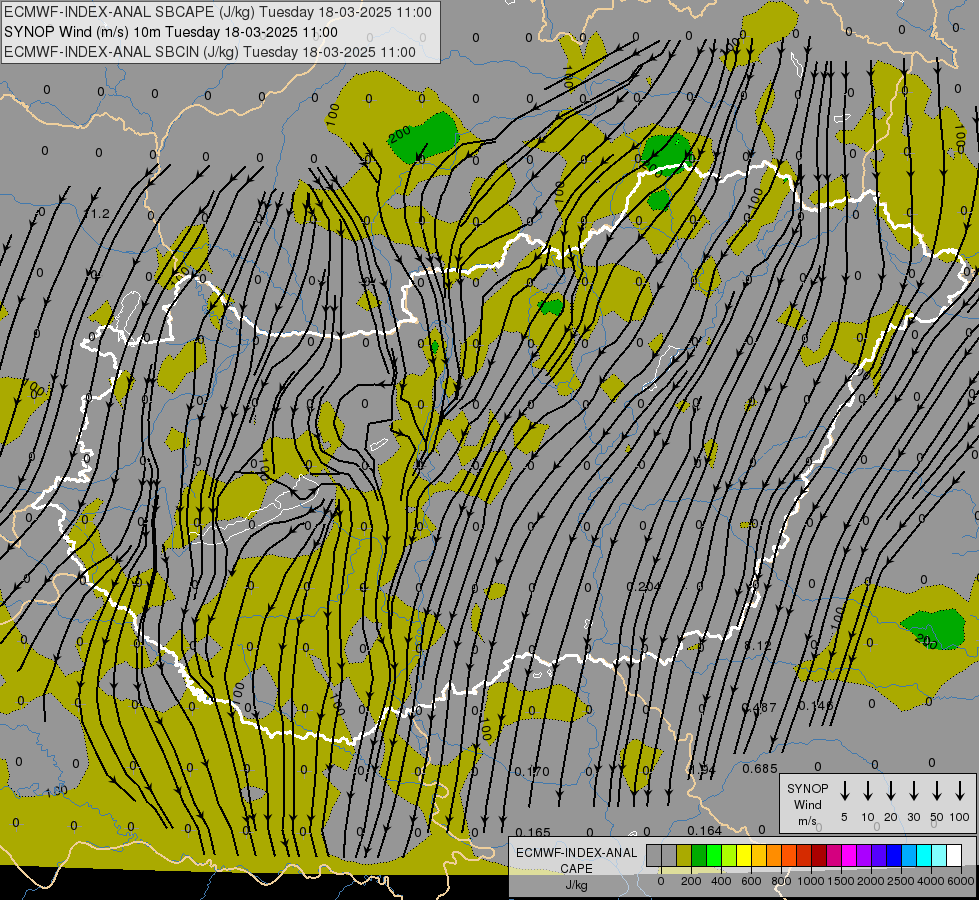
Task: Click the 1.94 value on the map
Action: pyautogui.click(x=702, y=769)
